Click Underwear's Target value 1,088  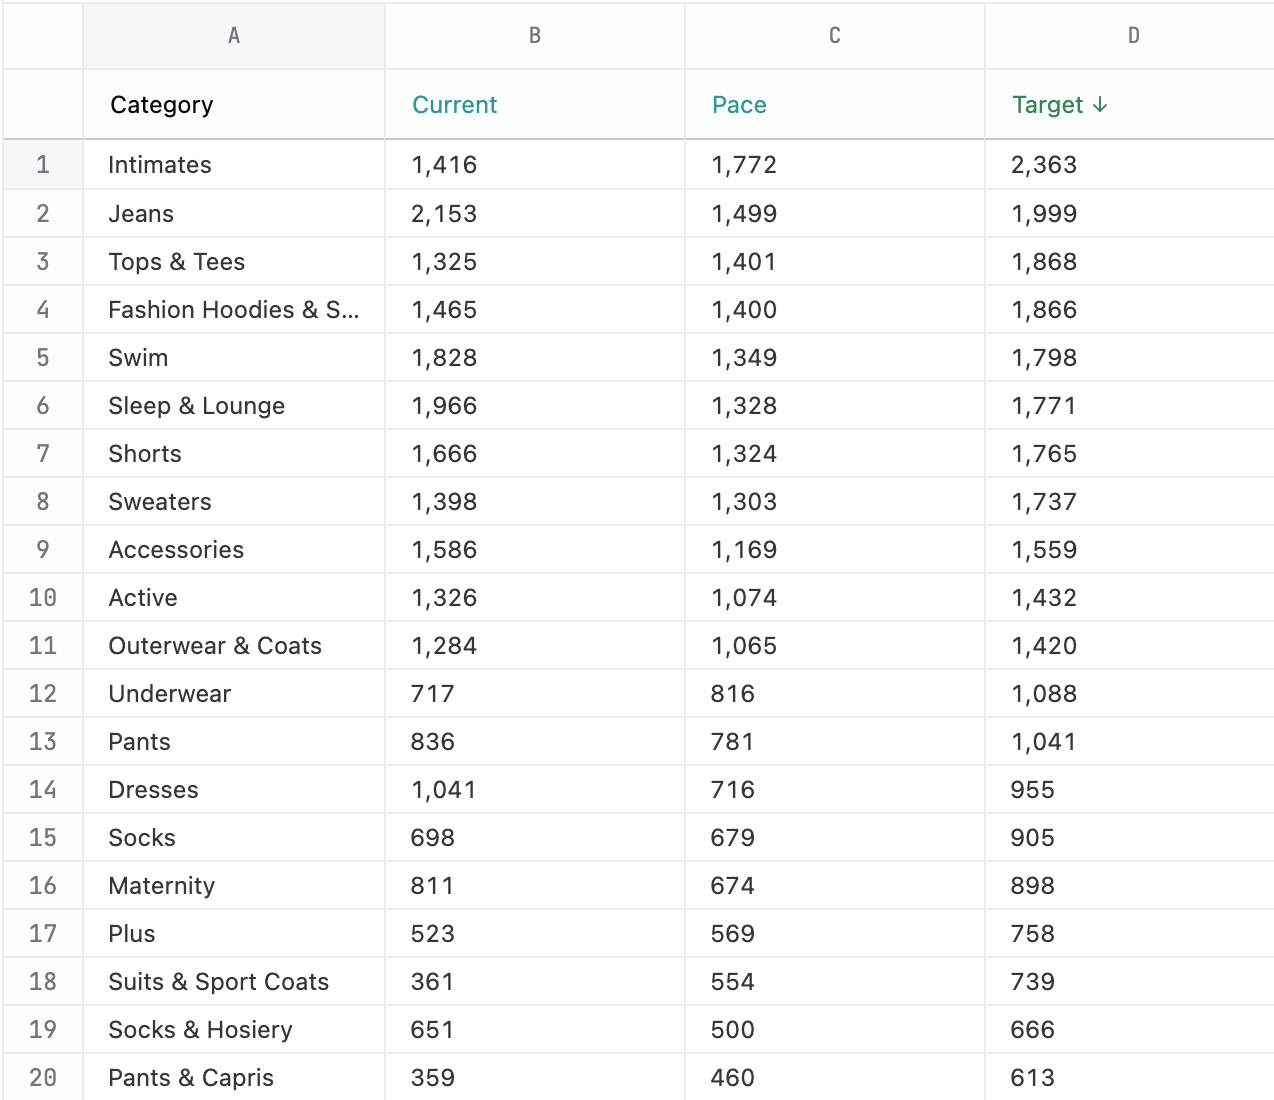pyautogui.click(x=1044, y=694)
